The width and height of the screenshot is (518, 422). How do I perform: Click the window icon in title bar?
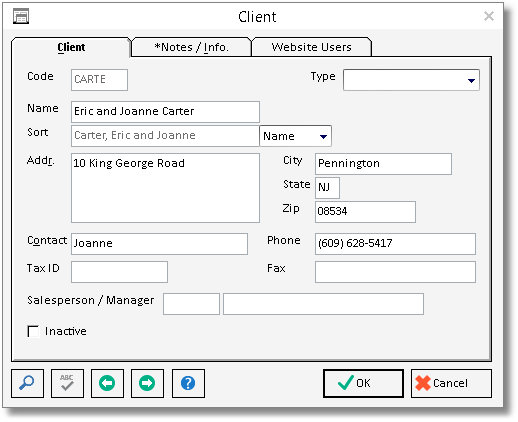(x=21, y=16)
